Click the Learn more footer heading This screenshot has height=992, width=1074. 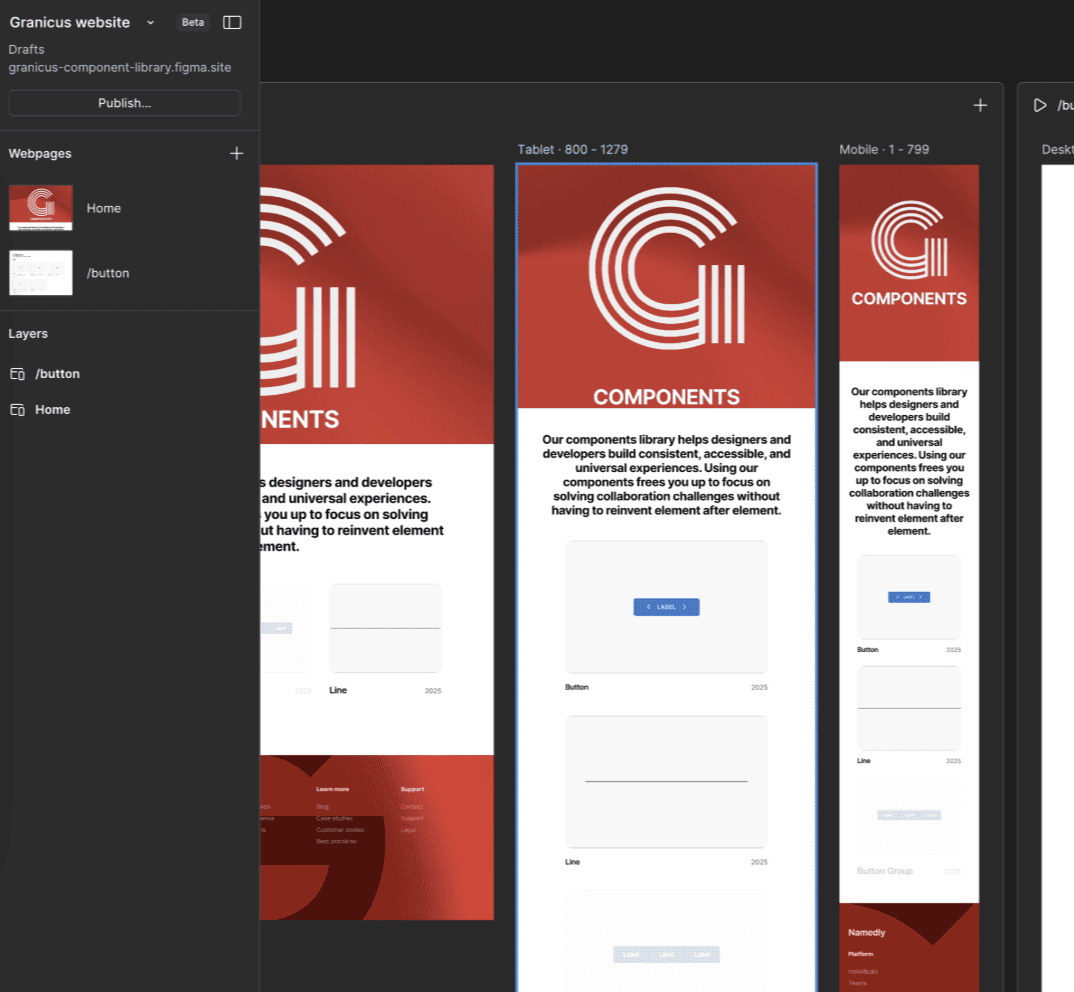[333, 789]
